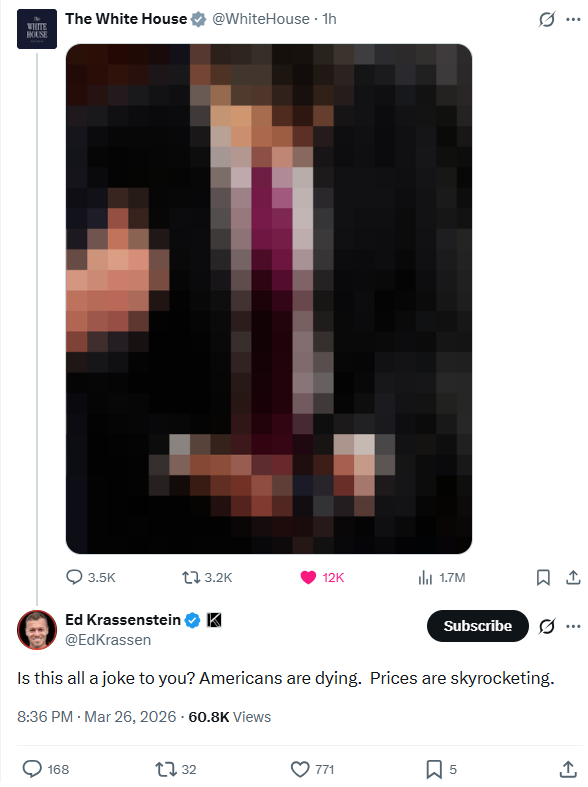588x787 pixels.
Task: Open the pixelated image in White House post
Action: [269, 299]
